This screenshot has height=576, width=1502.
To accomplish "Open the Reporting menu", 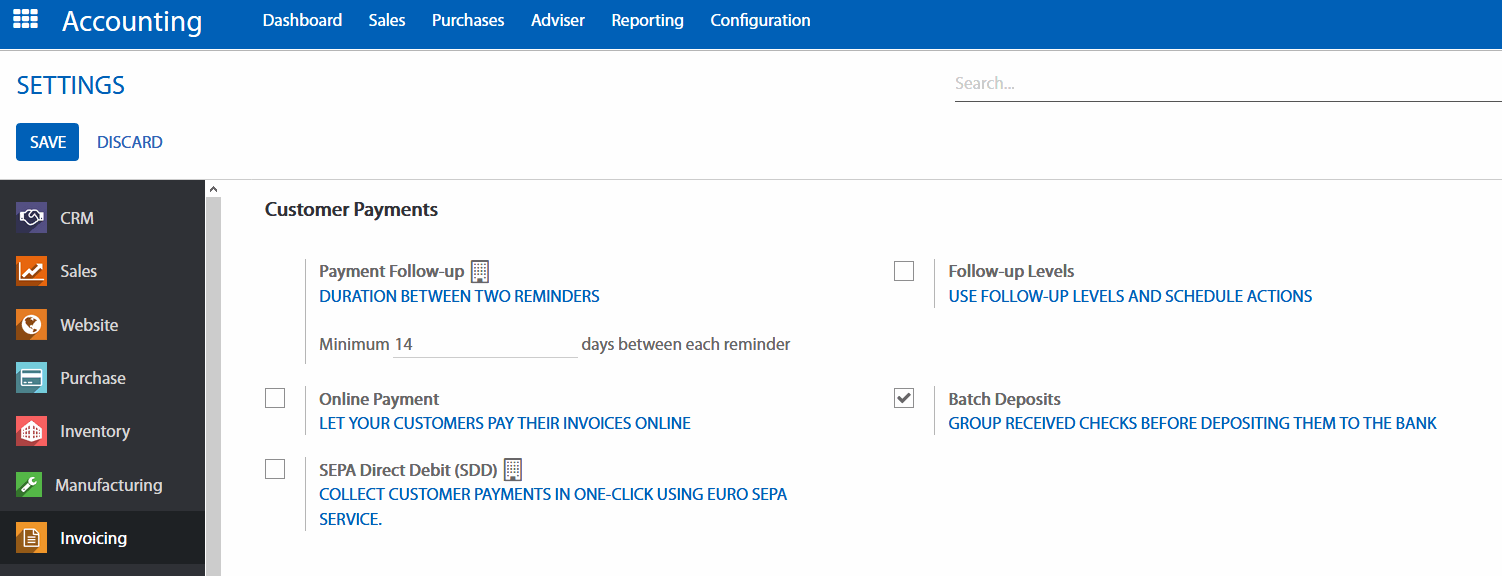I will tap(647, 20).
